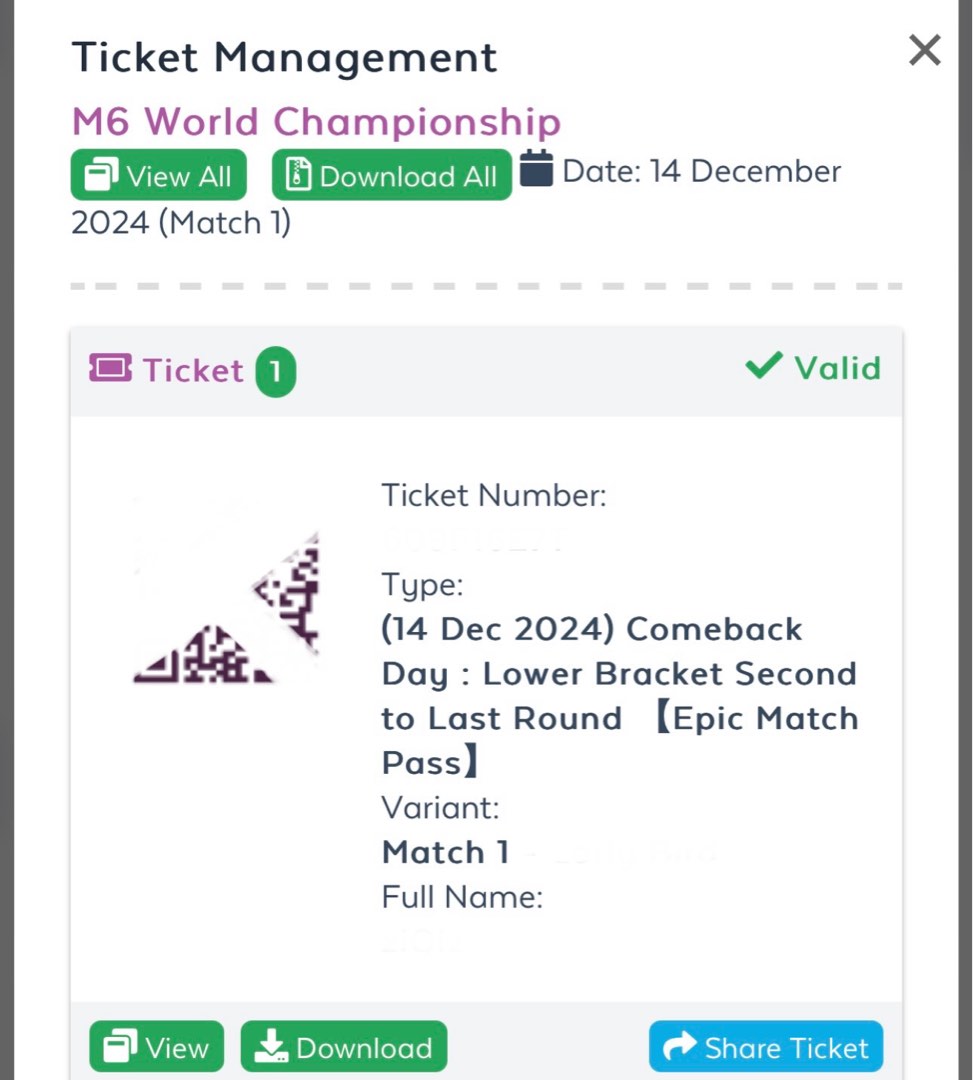The image size is (973, 1080).
Task: Open all tickets with View All
Action: tap(157, 174)
